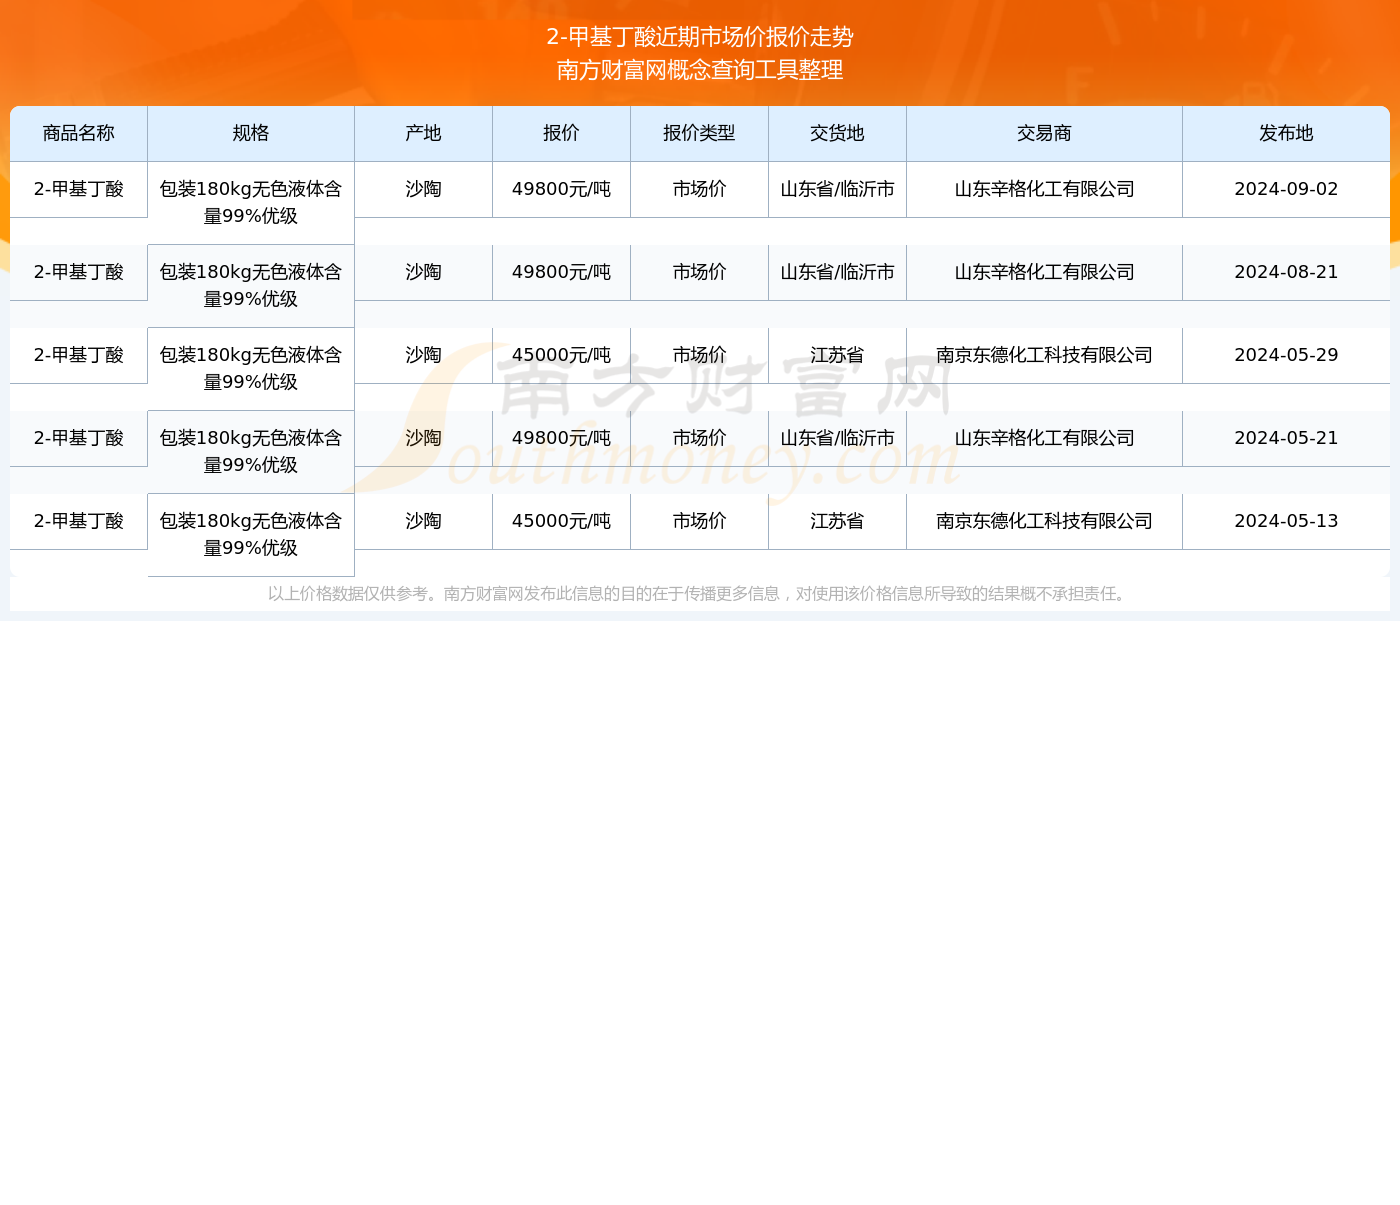The height and width of the screenshot is (1205, 1400).
Task: Click the spec cell in the 2024-08-21 row
Action: (x=251, y=286)
